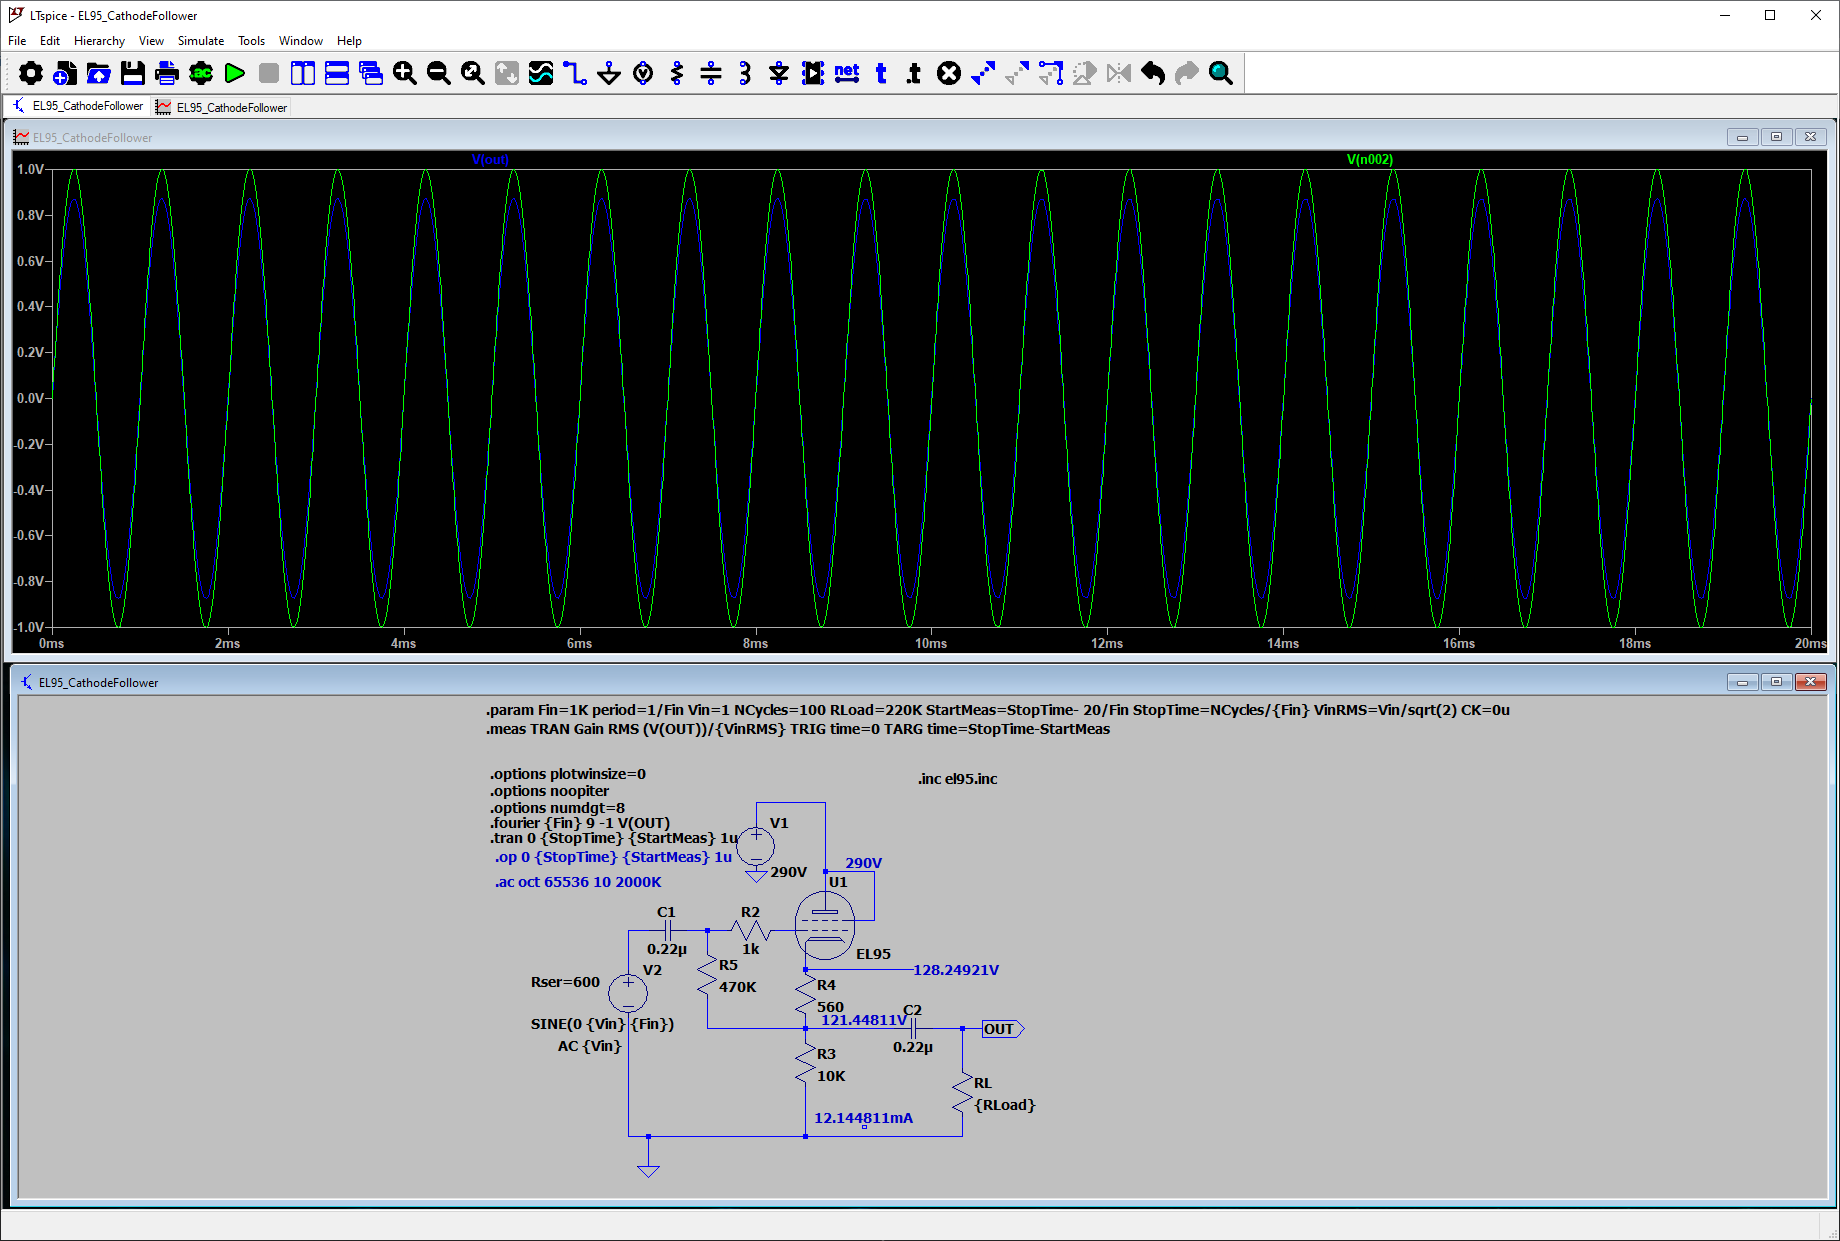Cascade the windows
The height and width of the screenshot is (1241, 1840).
coord(371,73)
